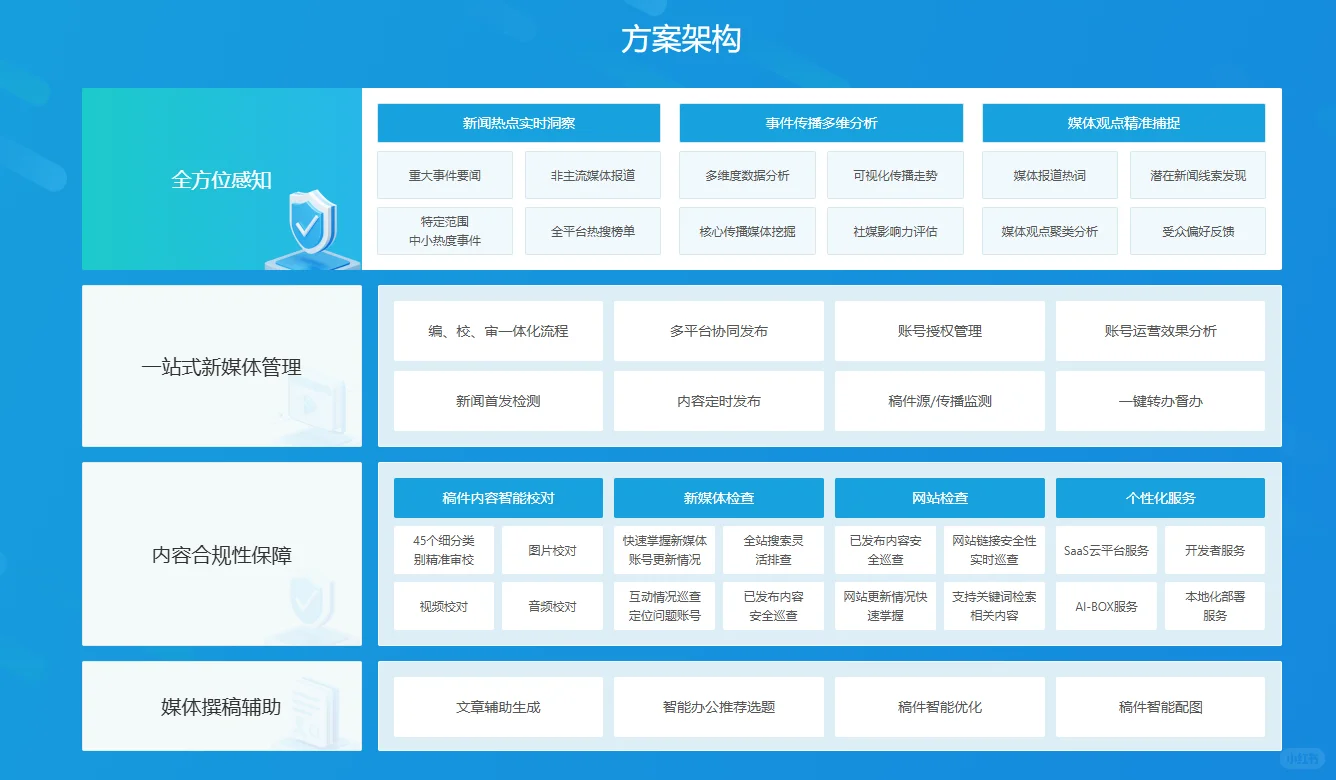The height and width of the screenshot is (780, 1336).
Task: Click the 稿件智能配图 item
Action: tap(1160, 707)
